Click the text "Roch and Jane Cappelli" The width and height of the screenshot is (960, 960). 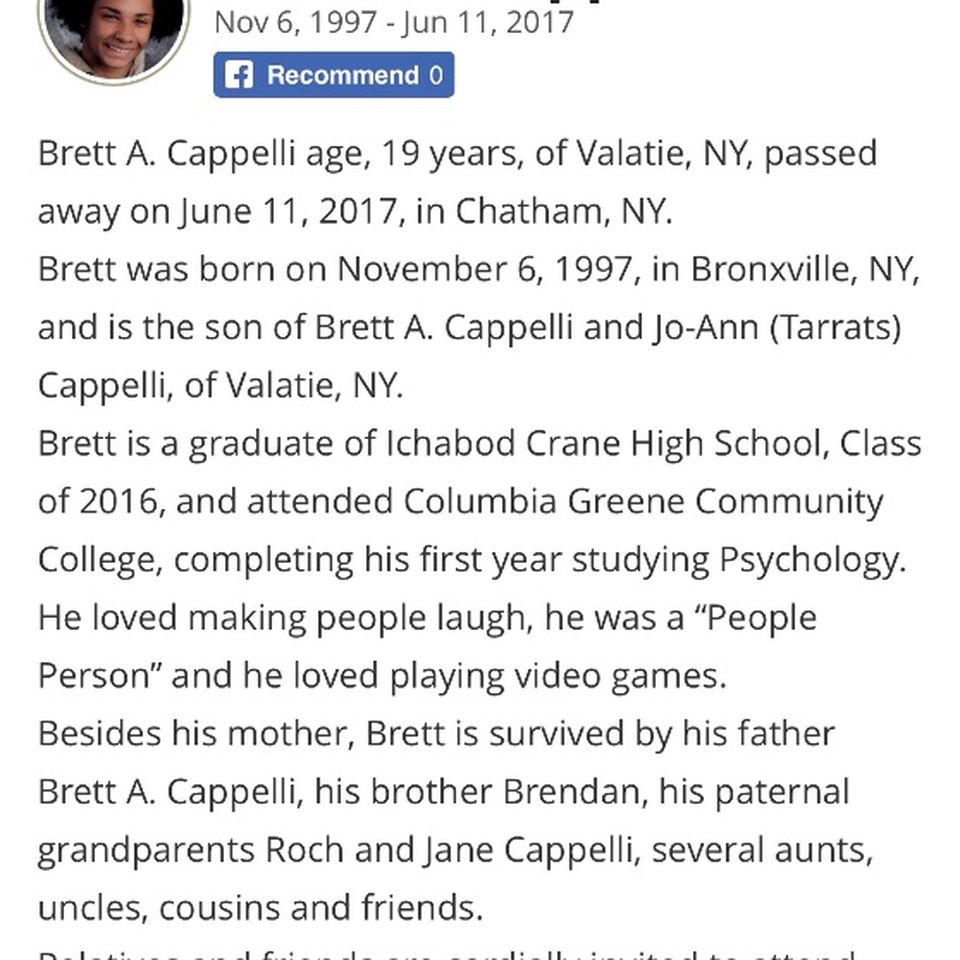pyautogui.click(x=448, y=850)
